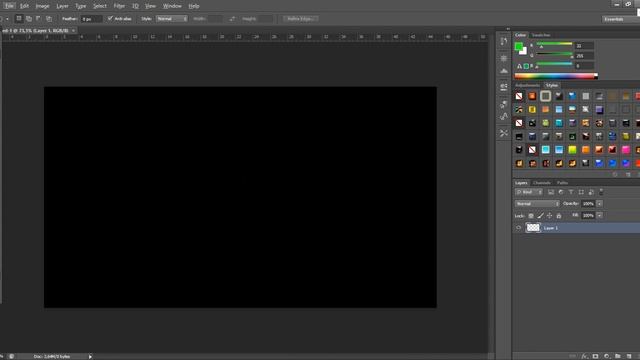Choose the Subtract from selection icon

(x=38, y=18)
